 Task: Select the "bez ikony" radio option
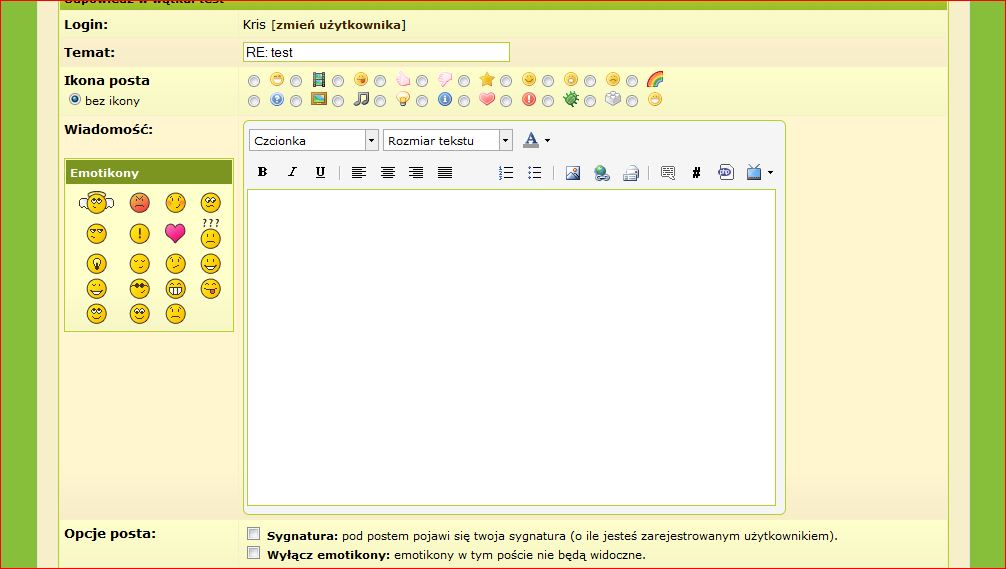(x=75, y=101)
